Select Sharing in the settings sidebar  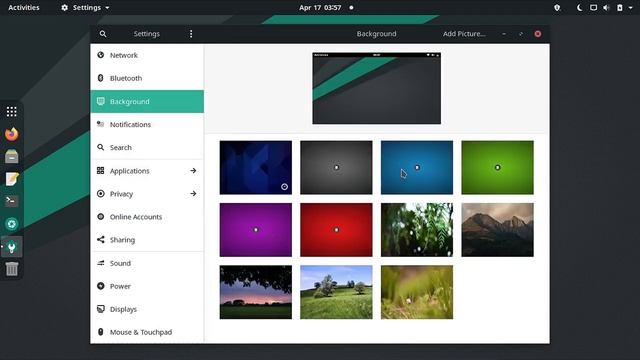point(147,240)
